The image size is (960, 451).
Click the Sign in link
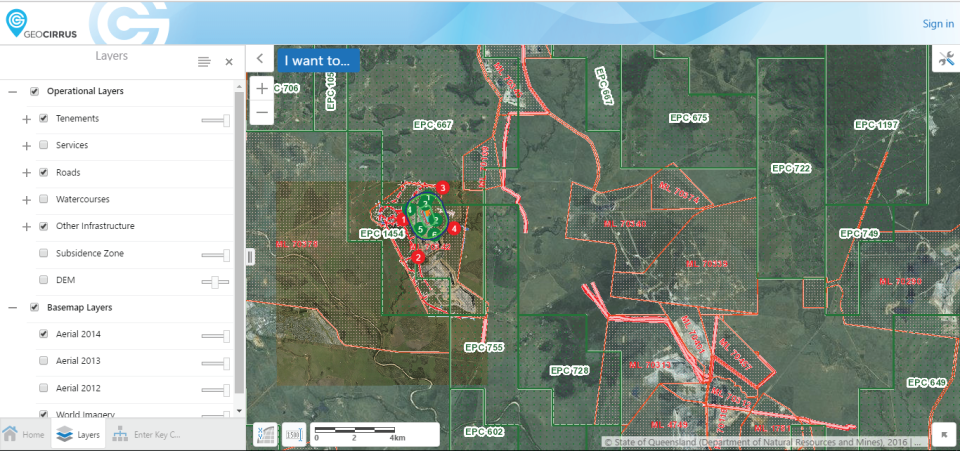pyautogui.click(x=938, y=24)
